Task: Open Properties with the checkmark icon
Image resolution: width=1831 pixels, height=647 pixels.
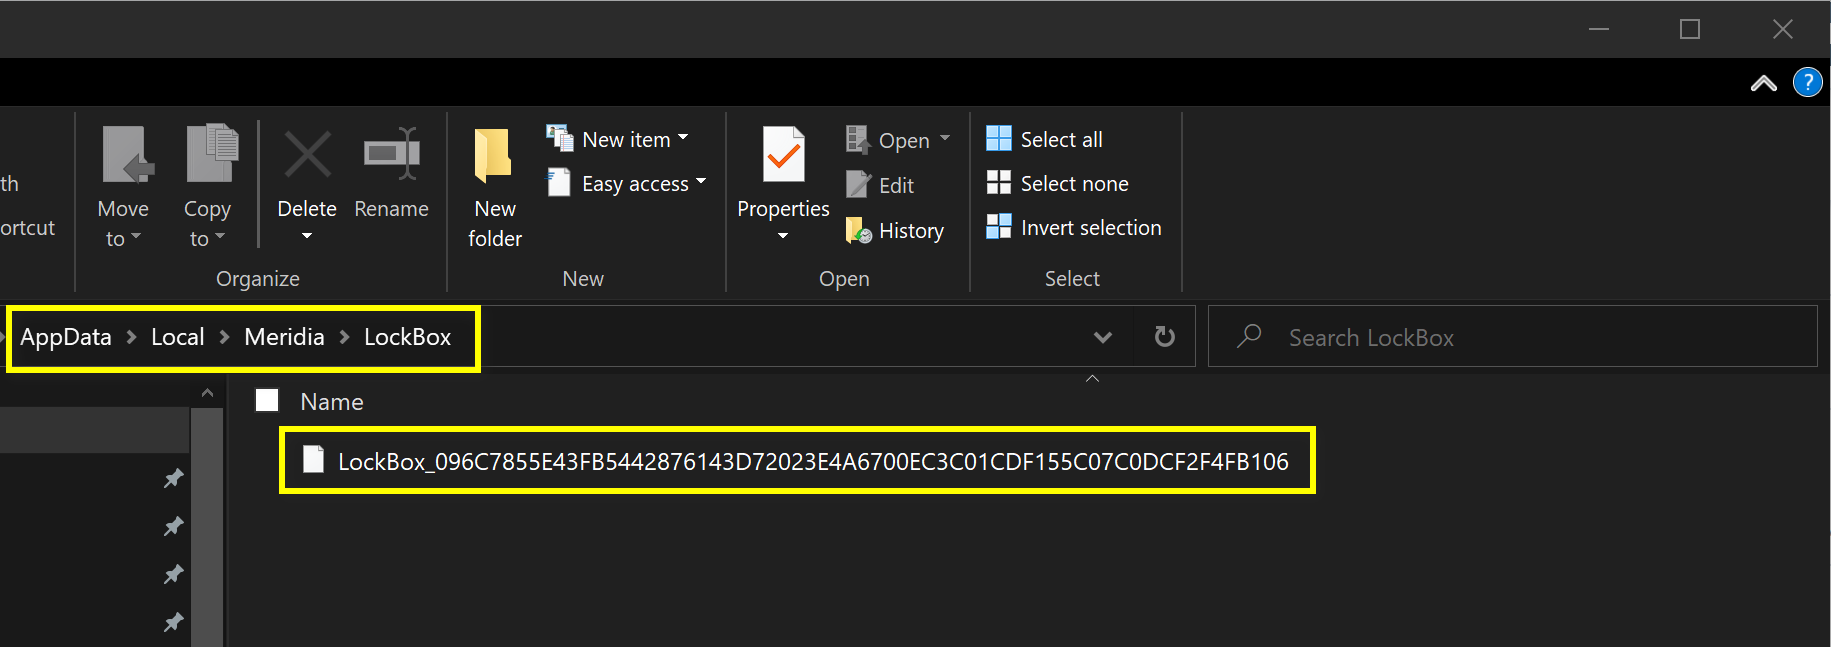Action: [784, 154]
